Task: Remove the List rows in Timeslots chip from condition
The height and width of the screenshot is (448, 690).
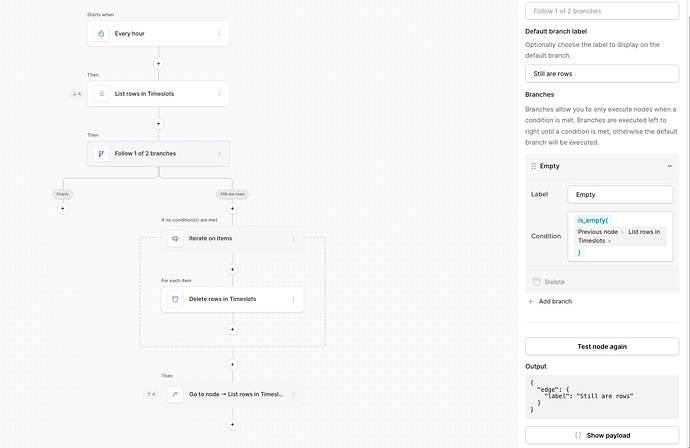Action: [609, 241]
